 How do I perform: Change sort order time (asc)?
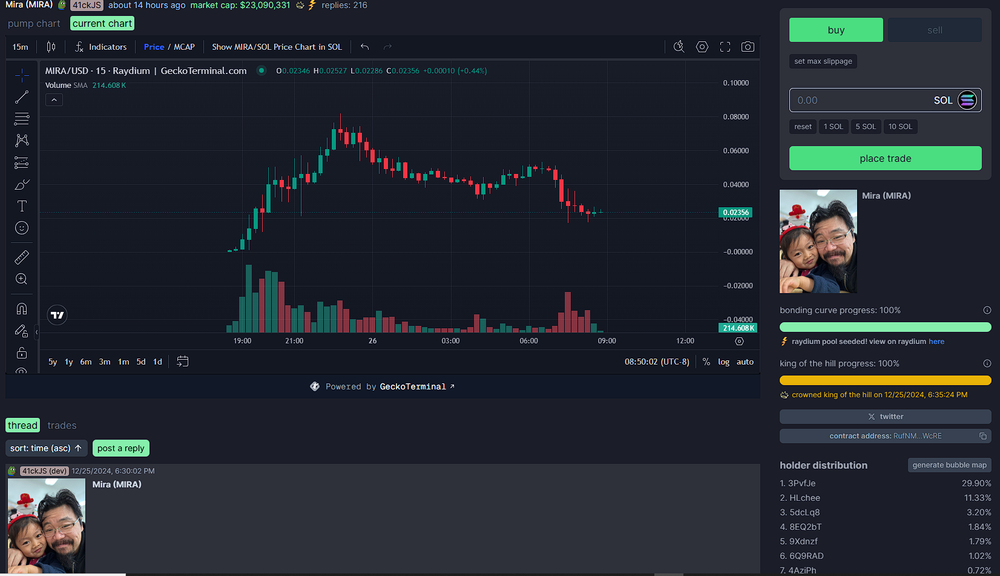pos(46,448)
